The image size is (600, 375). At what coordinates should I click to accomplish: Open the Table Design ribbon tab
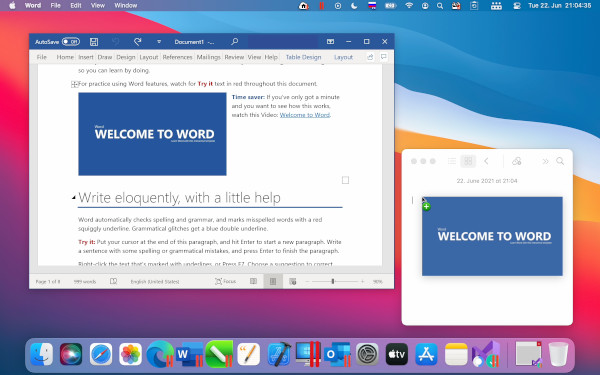click(303, 57)
